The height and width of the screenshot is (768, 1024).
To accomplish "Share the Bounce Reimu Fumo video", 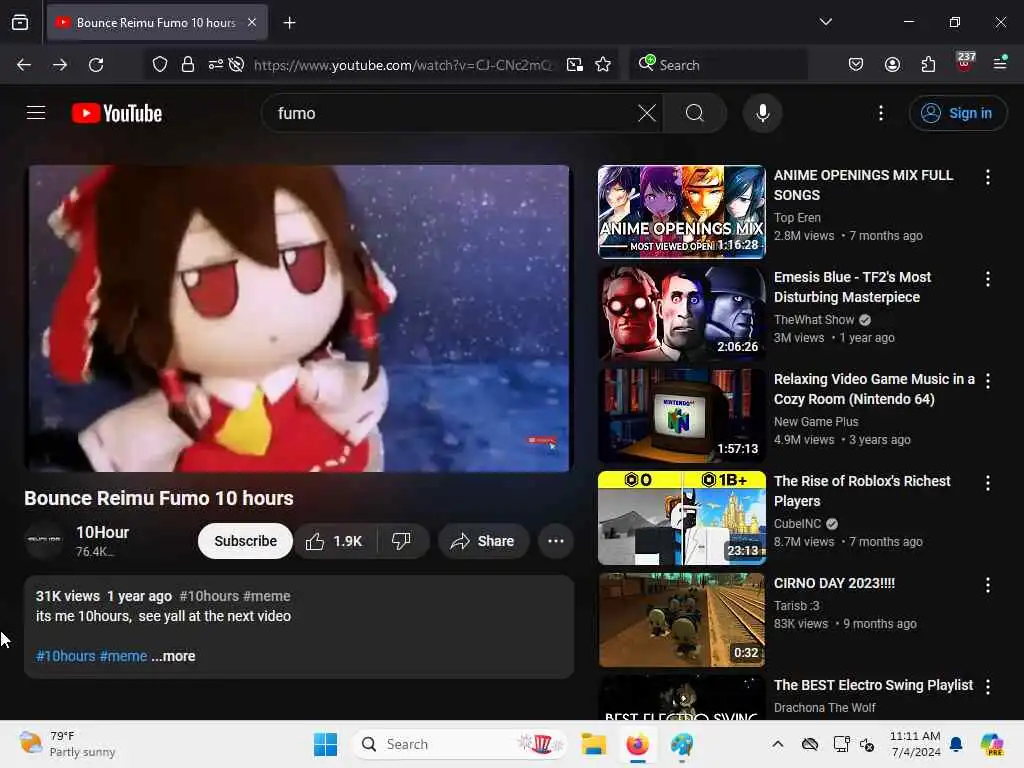I will [x=483, y=541].
